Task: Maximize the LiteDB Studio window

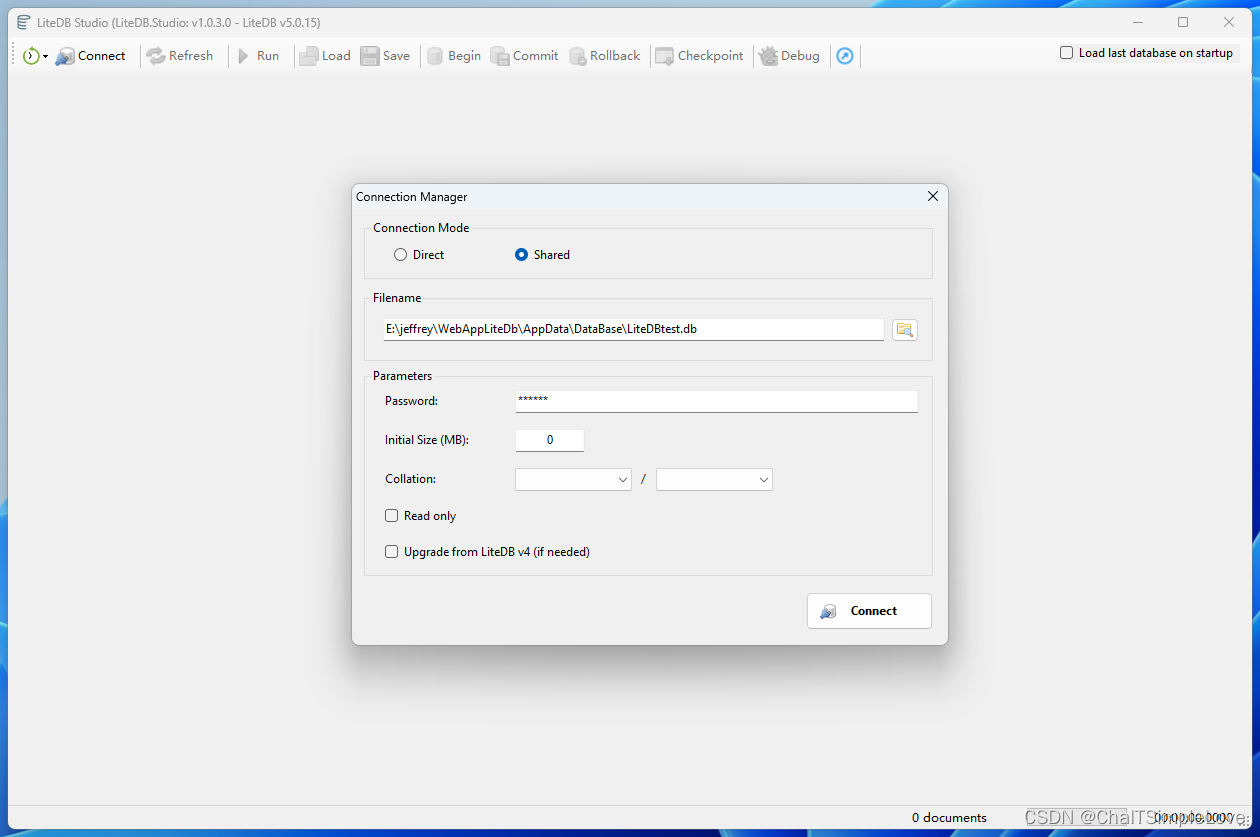Action: (x=1183, y=22)
